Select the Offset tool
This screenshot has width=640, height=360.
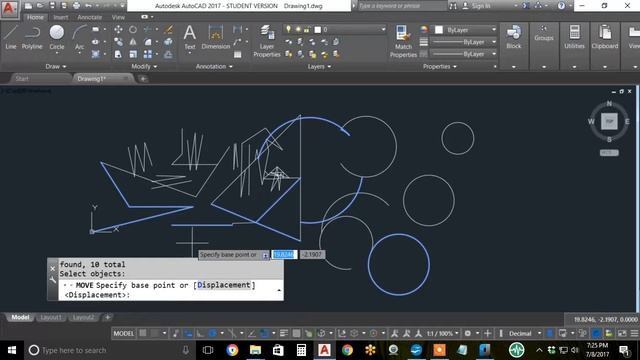pos(168,54)
